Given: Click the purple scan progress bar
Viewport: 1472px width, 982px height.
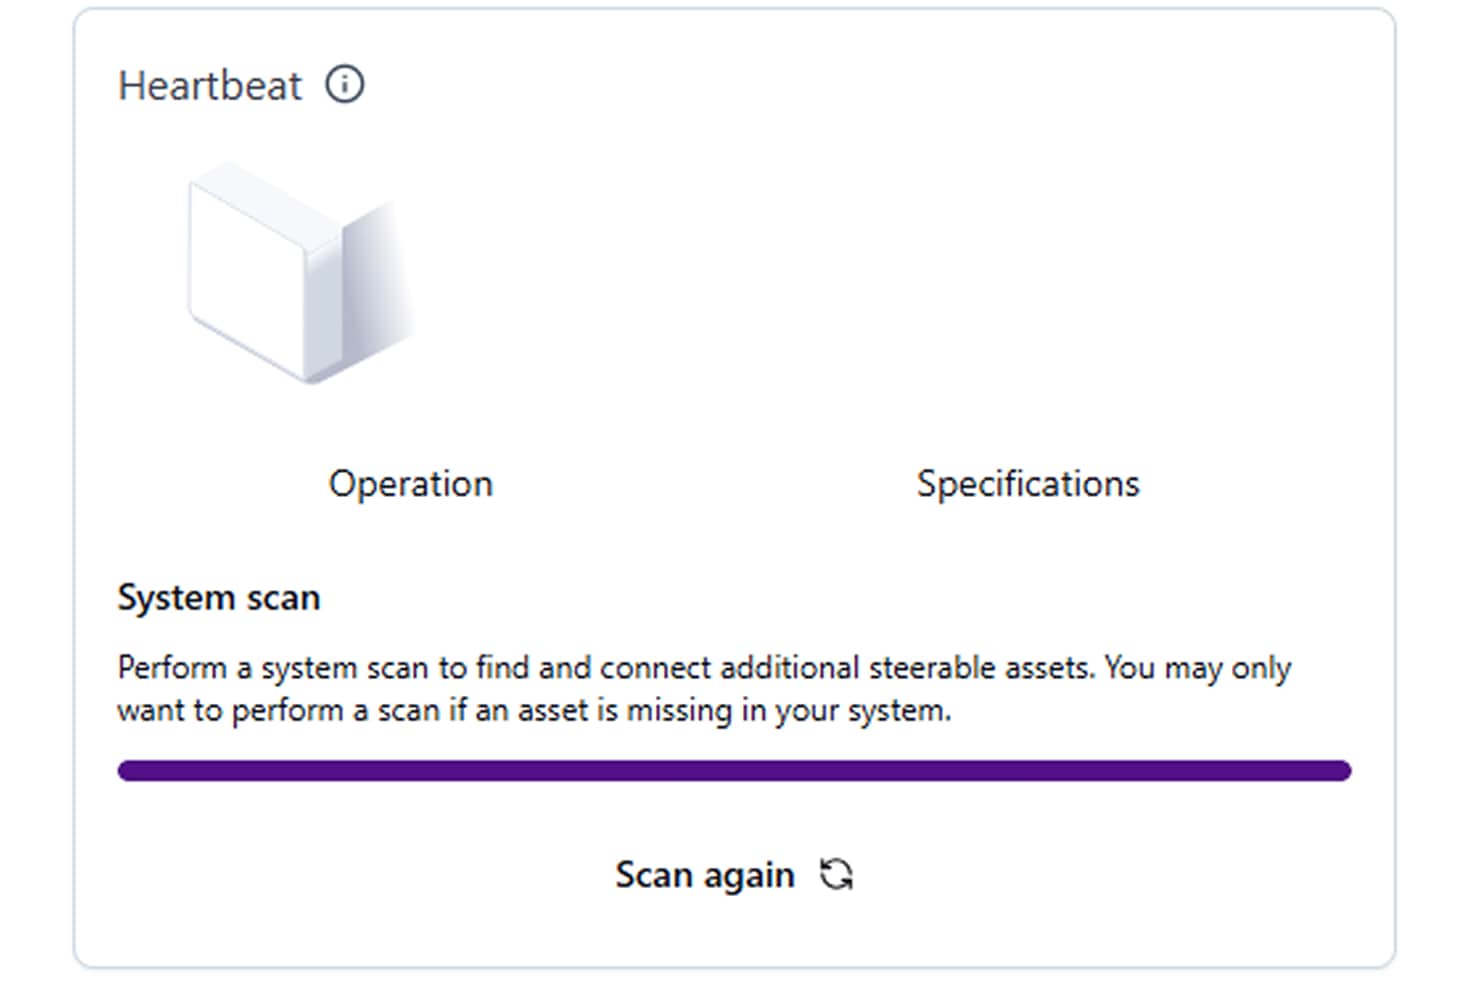Looking at the screenshot, I should pyautogui.click(x=734, y=770).
